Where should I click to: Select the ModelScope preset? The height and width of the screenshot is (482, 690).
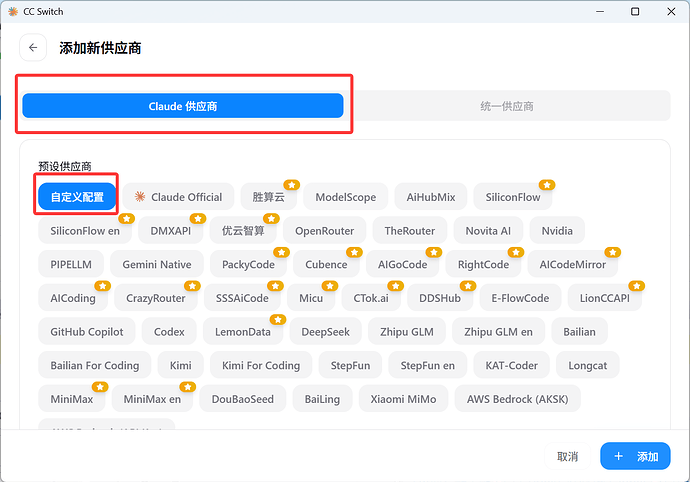pyautogui.click(x=345, y=197)
